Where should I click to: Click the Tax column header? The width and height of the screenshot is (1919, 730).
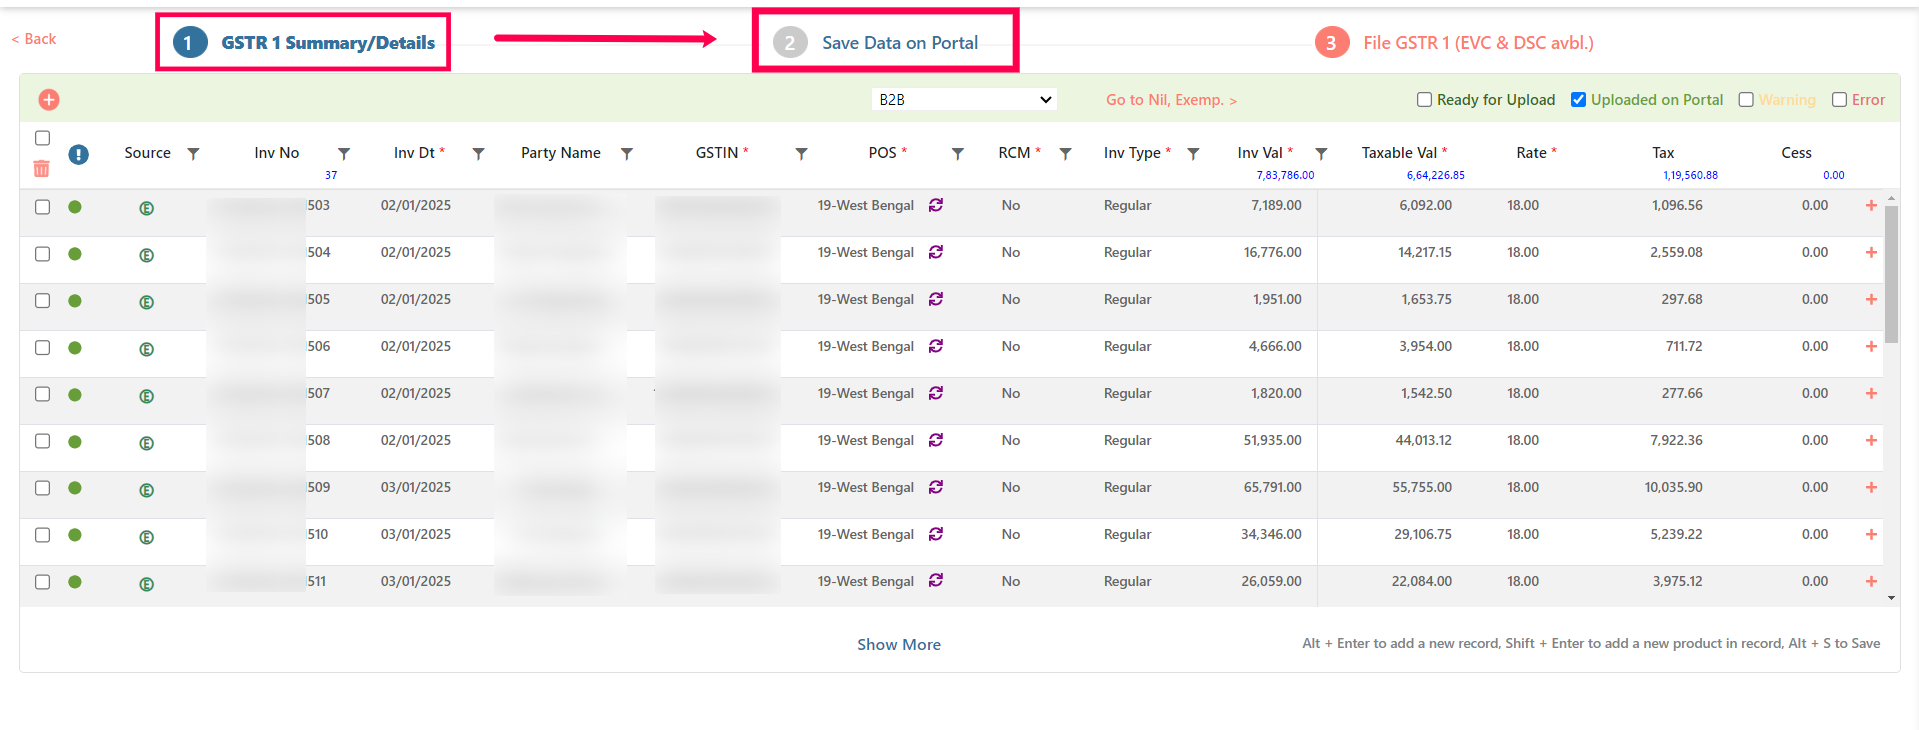[1663, 153]
